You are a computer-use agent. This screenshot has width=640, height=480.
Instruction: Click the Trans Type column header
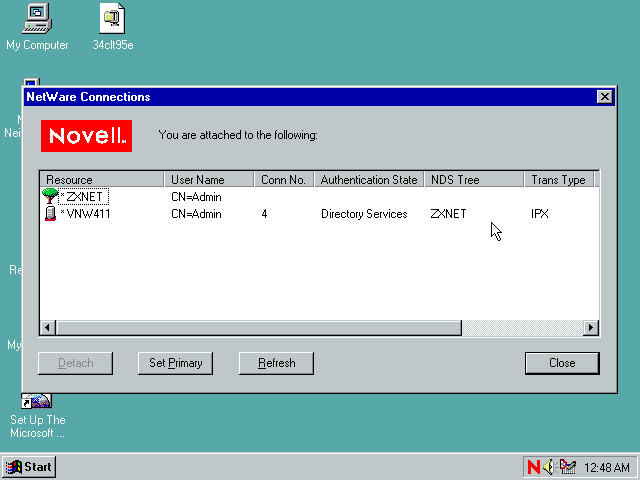tap(559, 180)
